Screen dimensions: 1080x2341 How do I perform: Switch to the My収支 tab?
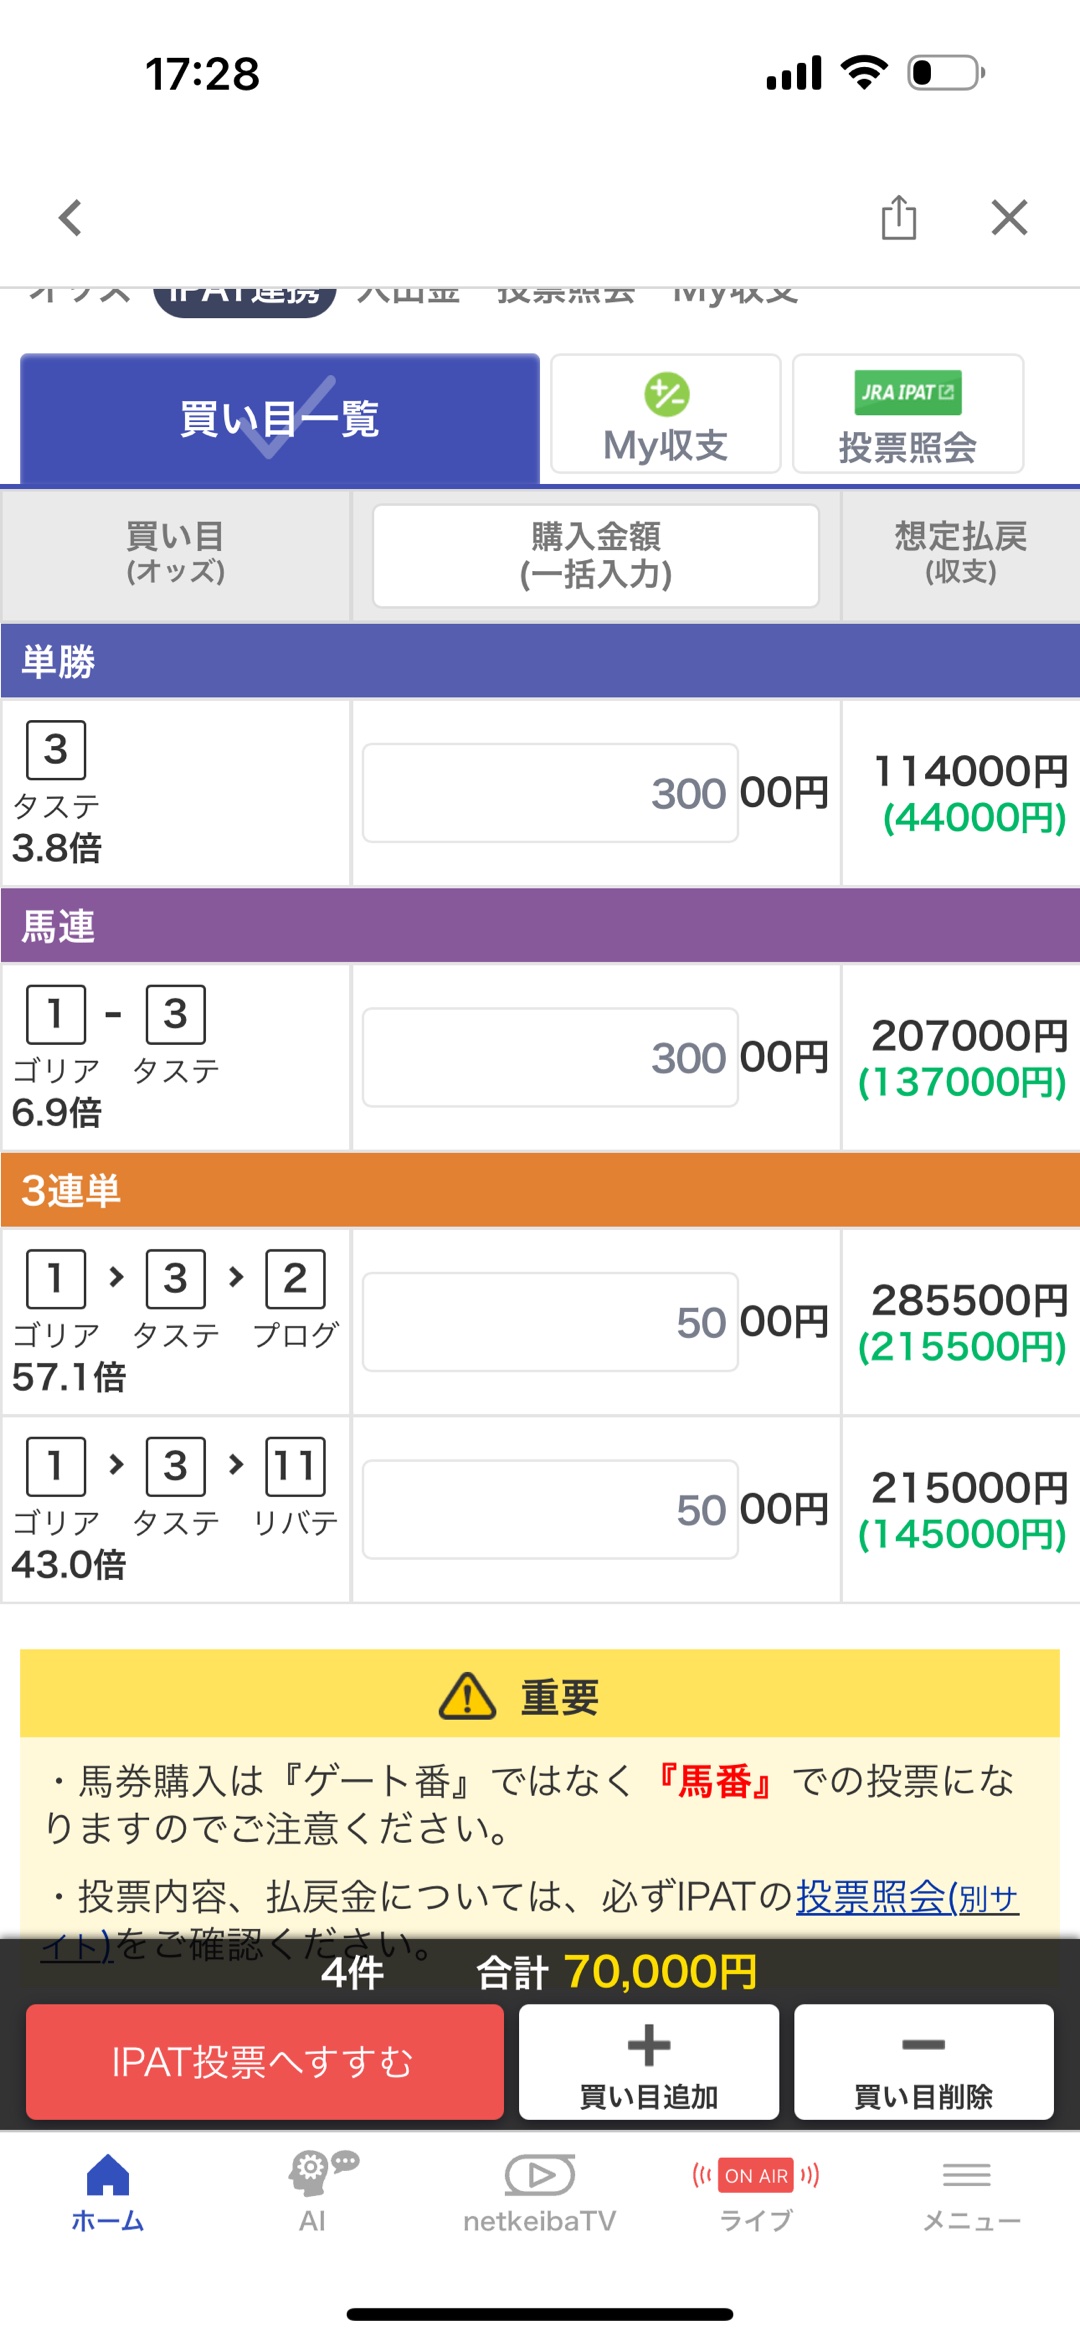point(666,414)
